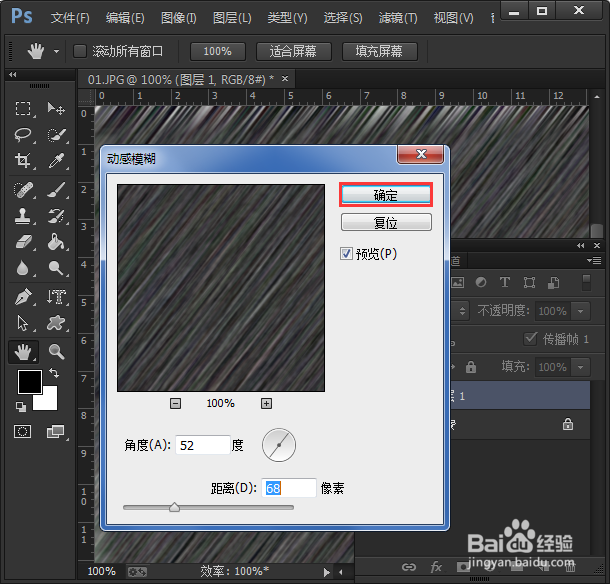
Task: Click the lock all layer icon
Action: point(471,367)
